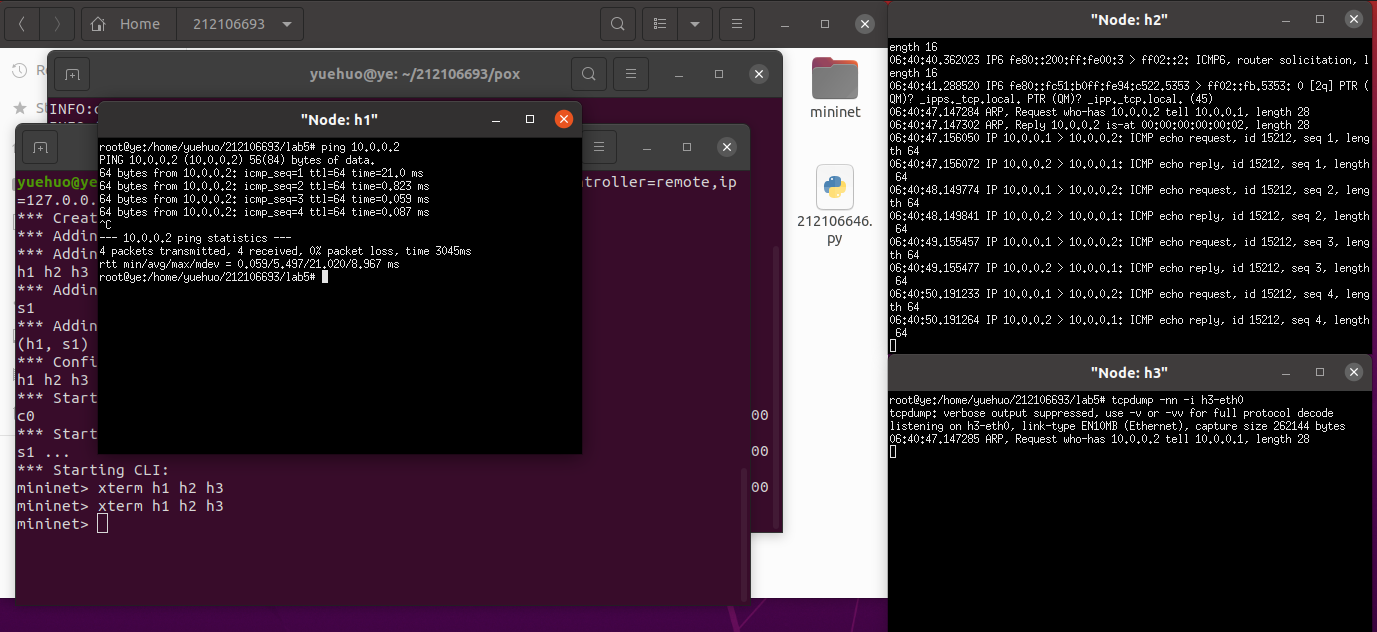1377x632 pixels.
Task: Click the h2 "ARP, Reply 10.0.0.2 is-at" line
Action: point(1100,125)
